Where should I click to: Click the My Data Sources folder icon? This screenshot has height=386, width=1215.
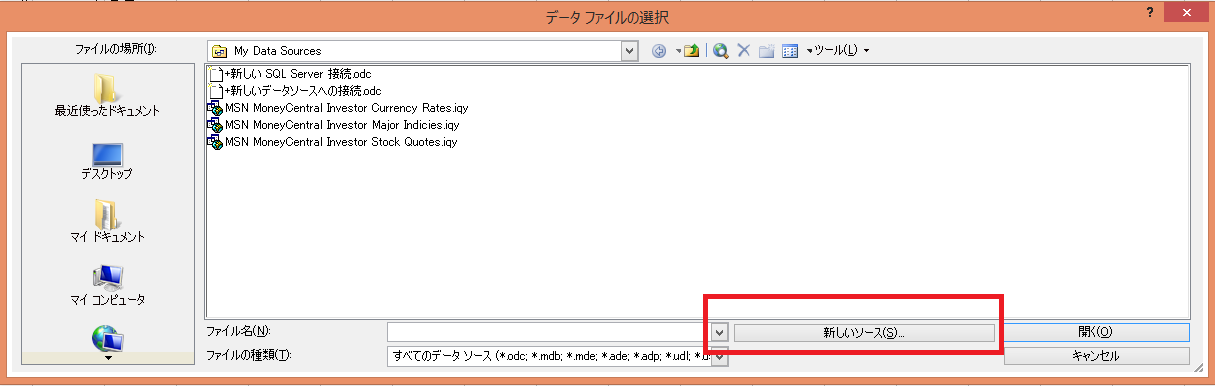[220, 50]
